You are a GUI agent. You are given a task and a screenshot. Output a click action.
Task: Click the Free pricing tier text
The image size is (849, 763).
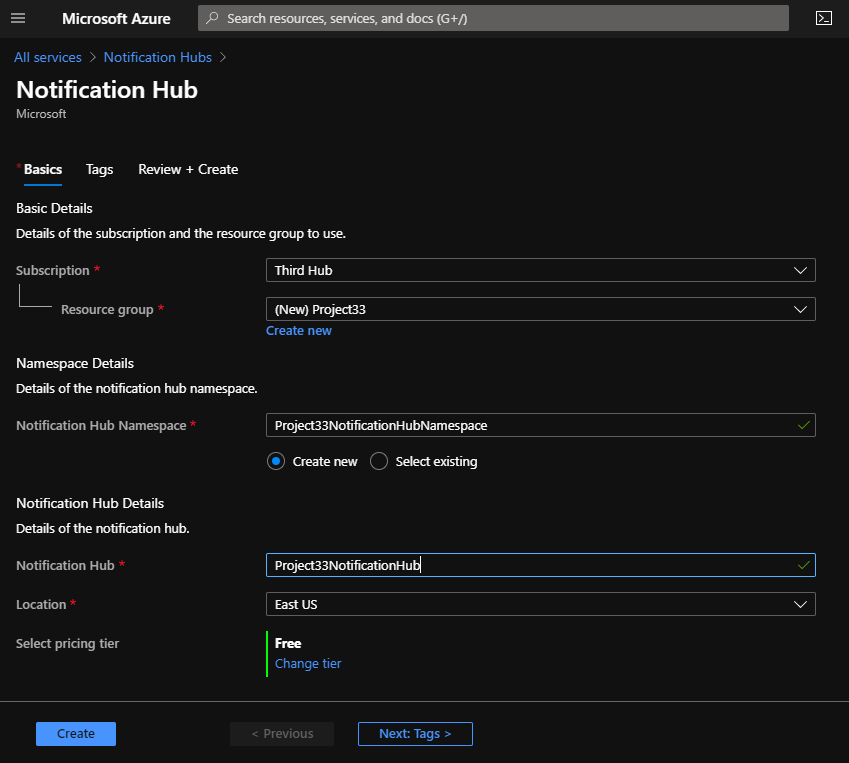click(x=288, y=643)
